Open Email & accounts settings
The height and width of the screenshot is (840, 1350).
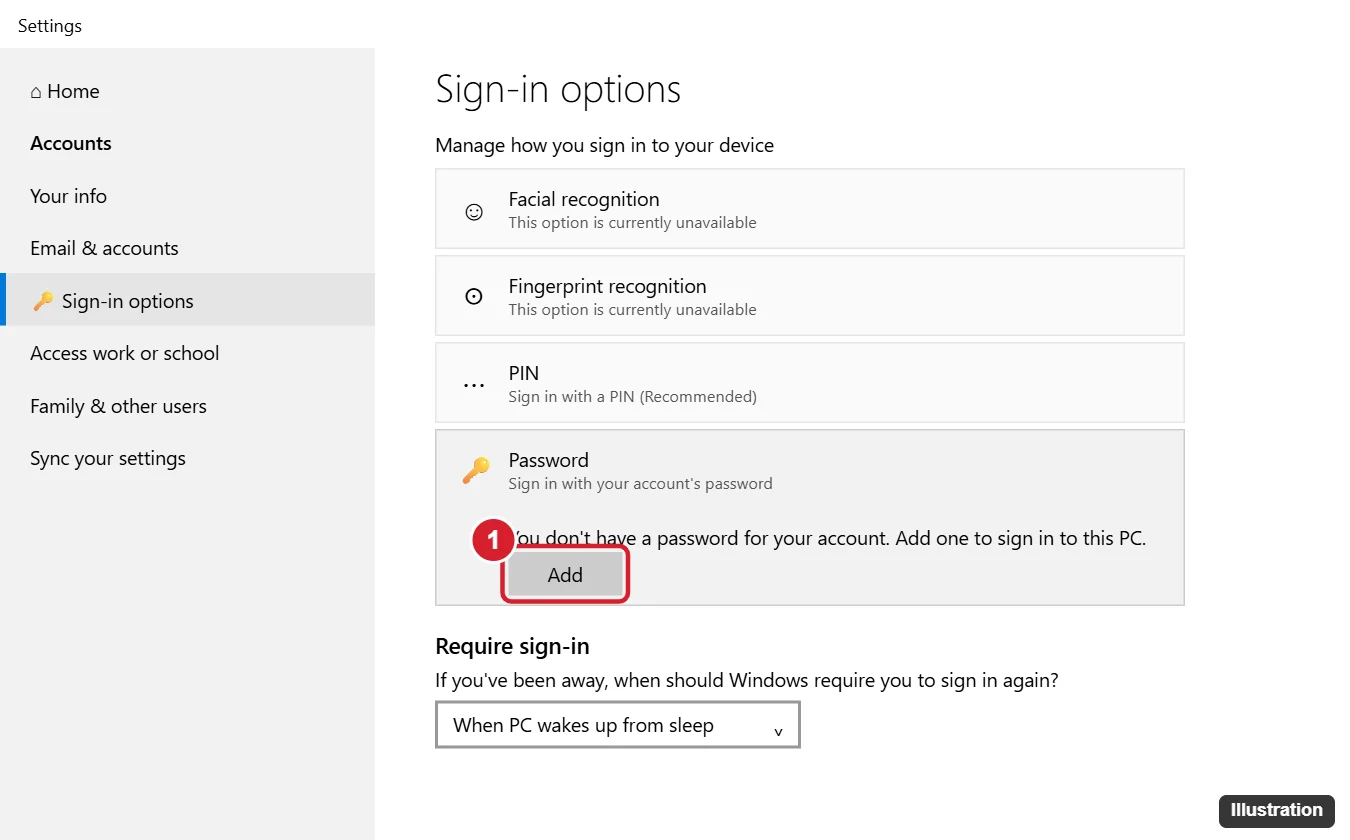[x=104, y=248]
